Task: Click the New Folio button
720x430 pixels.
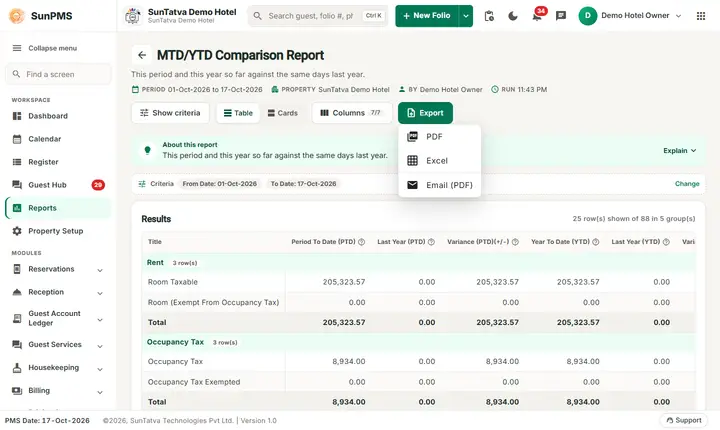Action: [427, 16]
